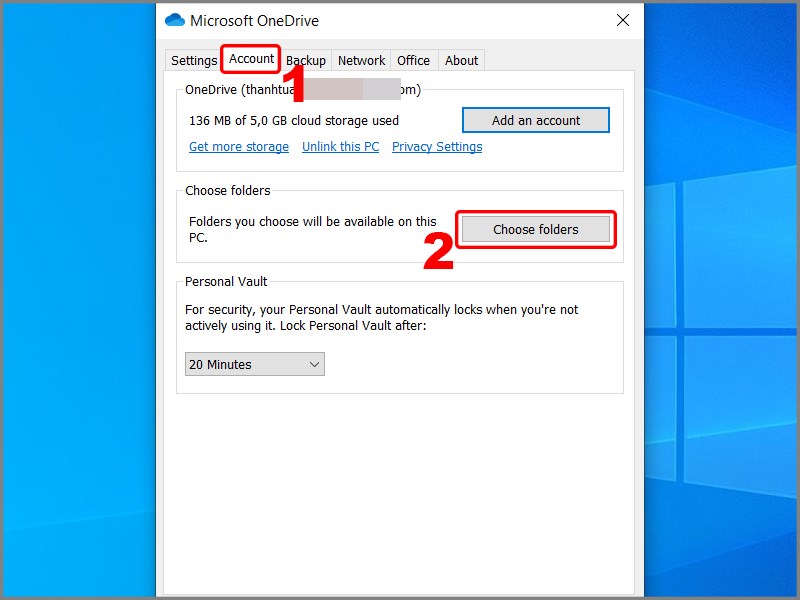Screen dimensions: 800x600
Task: Click the Unlink this PC link
Action: [340, 147]
